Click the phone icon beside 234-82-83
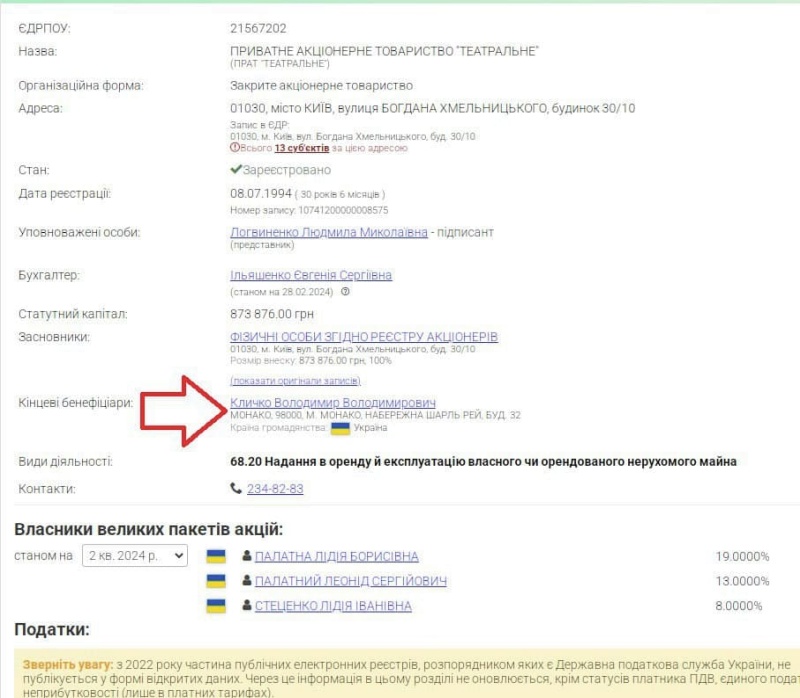800x698 pixels. tap(236, 489)
